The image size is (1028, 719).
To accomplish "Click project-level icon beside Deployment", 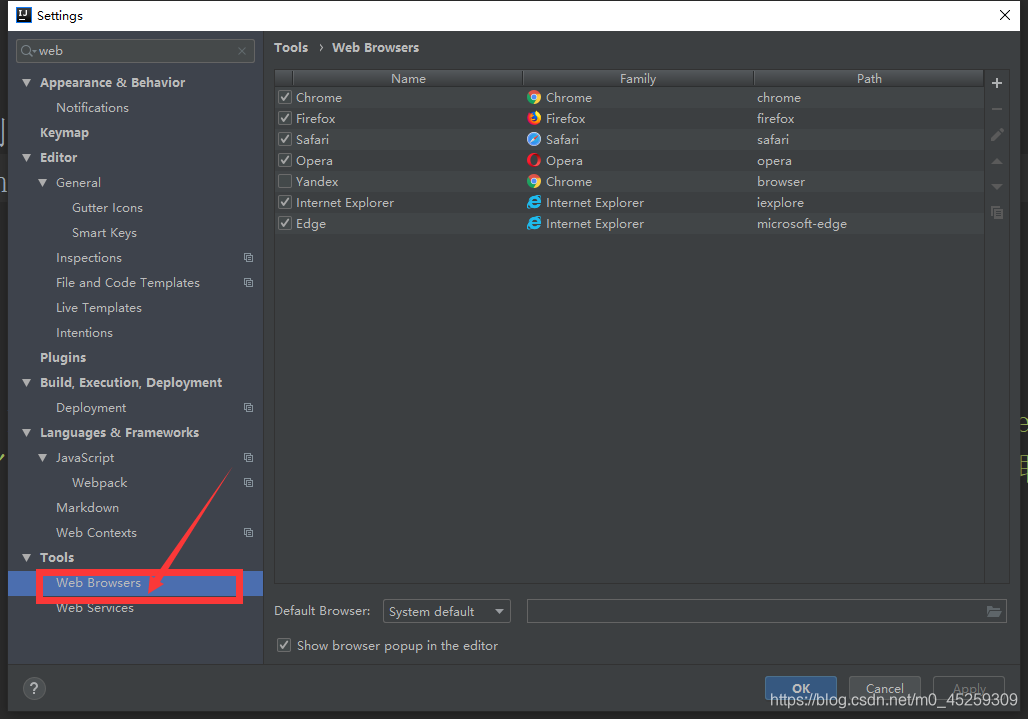I will pyautogui.click(x=248, y=408).
